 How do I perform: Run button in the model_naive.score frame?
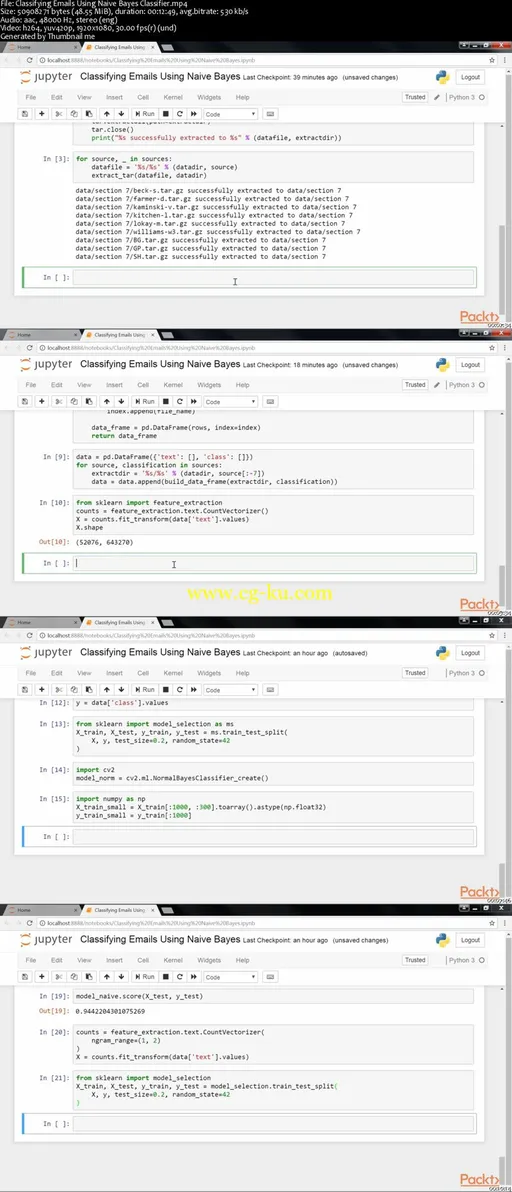(144, 976)
